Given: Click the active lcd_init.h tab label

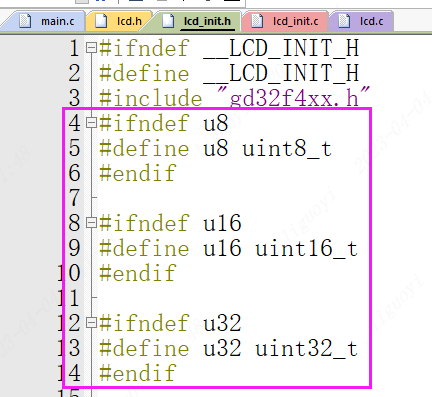Looking at the screenshot, I should [x=207, y=21].
